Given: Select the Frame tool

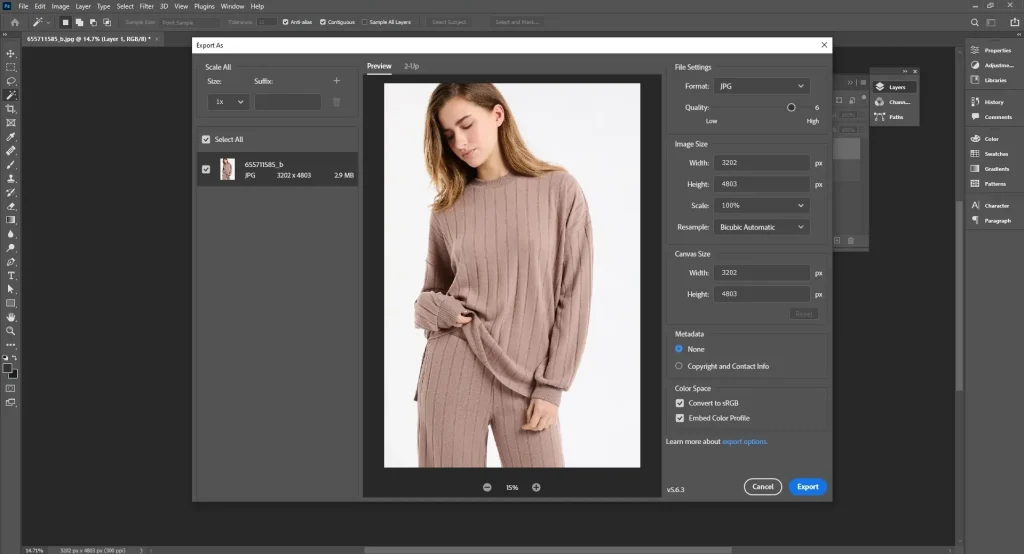Looking at the screenshot, I should point(10,123).
